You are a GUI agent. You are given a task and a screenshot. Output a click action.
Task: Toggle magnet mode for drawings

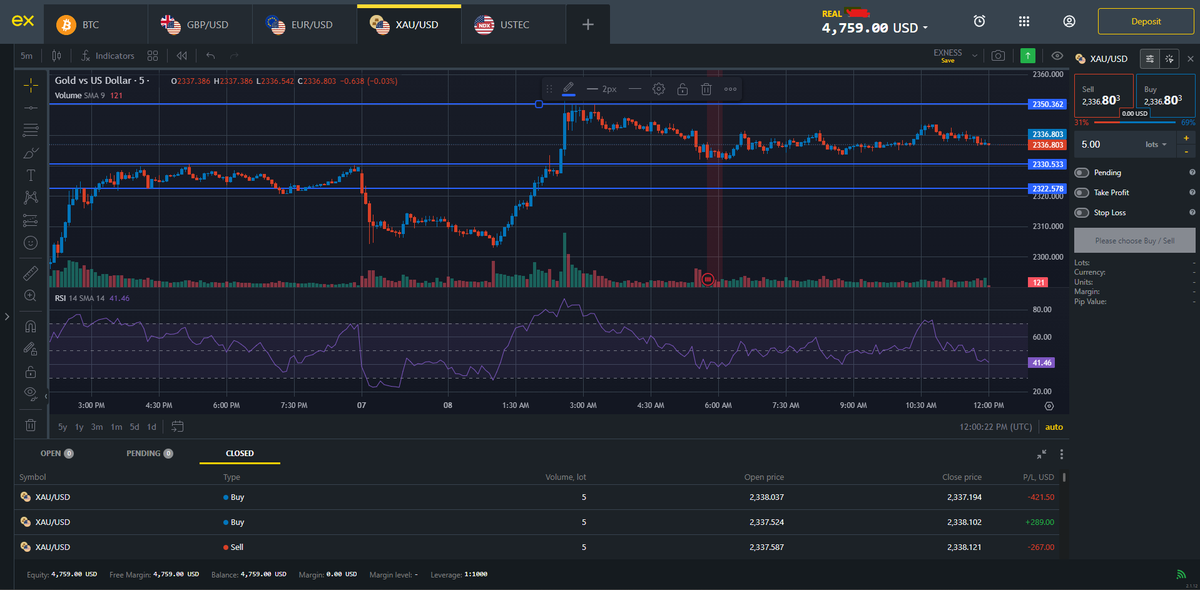[x=31, y=326]
